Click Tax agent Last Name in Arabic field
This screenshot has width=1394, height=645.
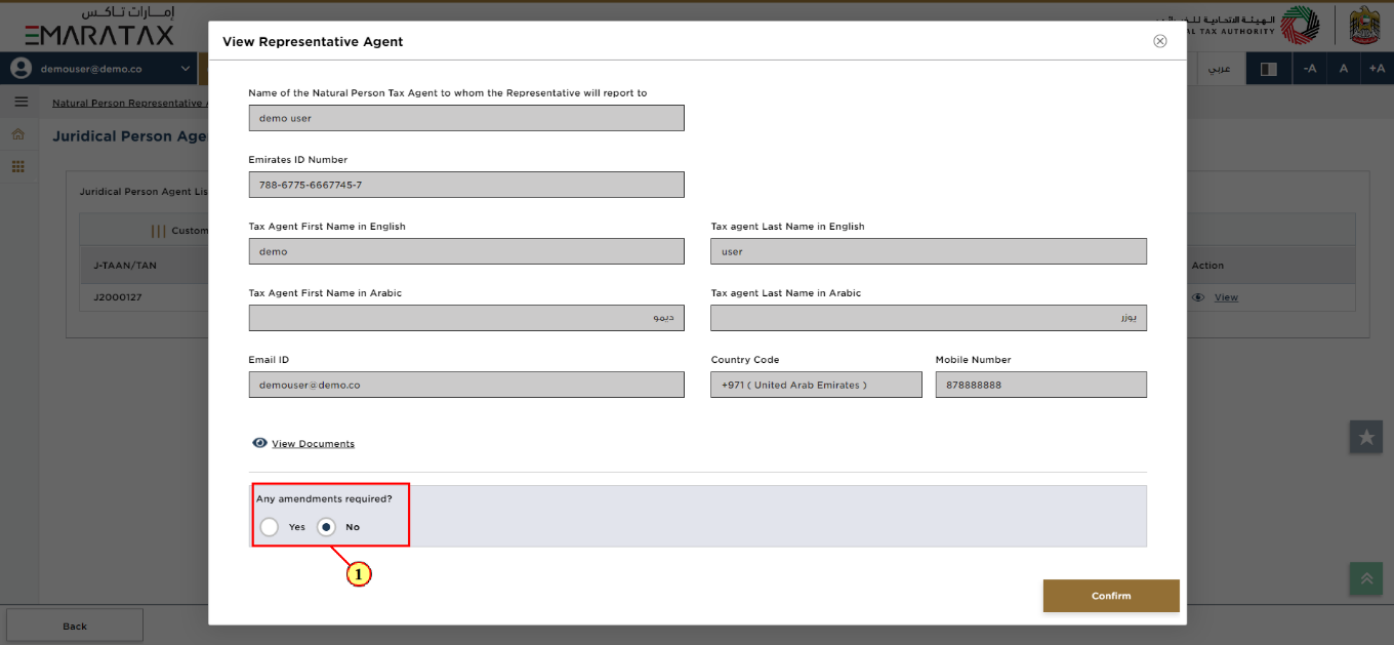click(x=928, y=318)
